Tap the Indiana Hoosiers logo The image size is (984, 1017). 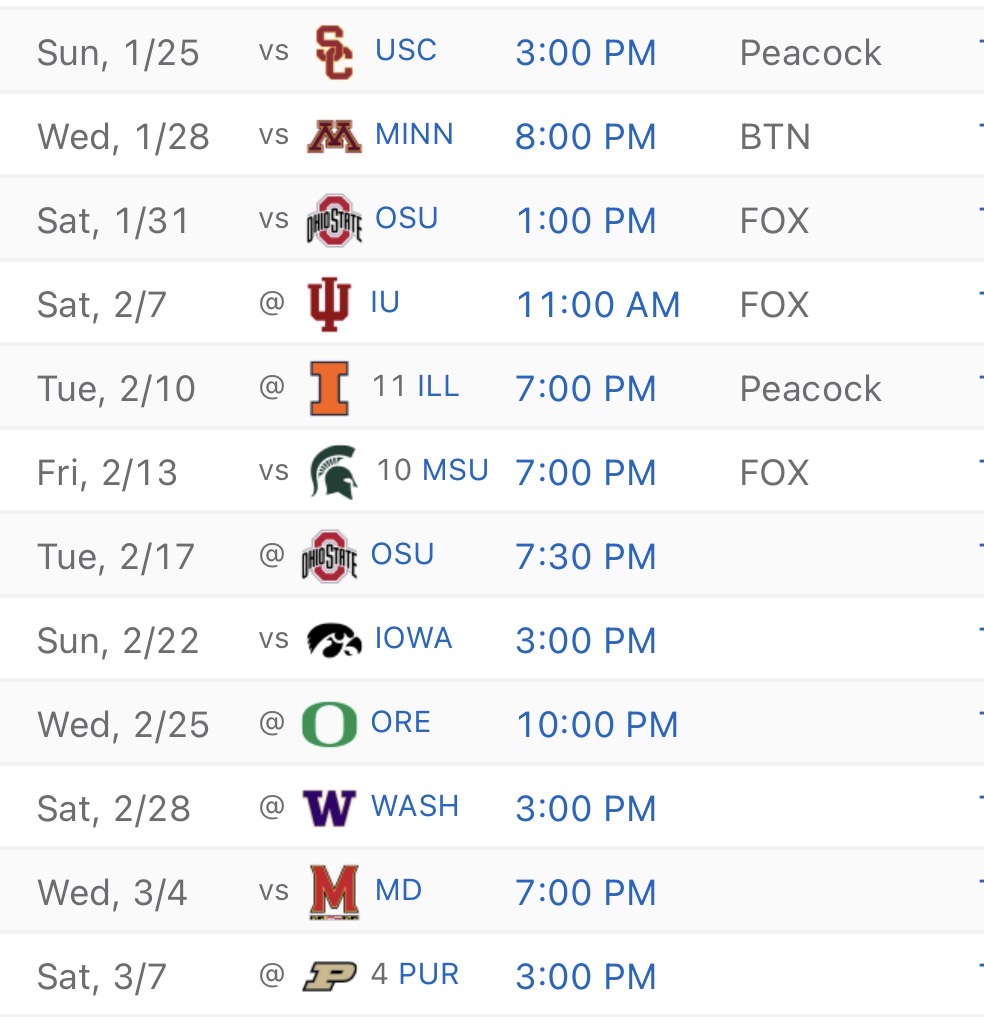pyautogui.click(x=329, y=304)
